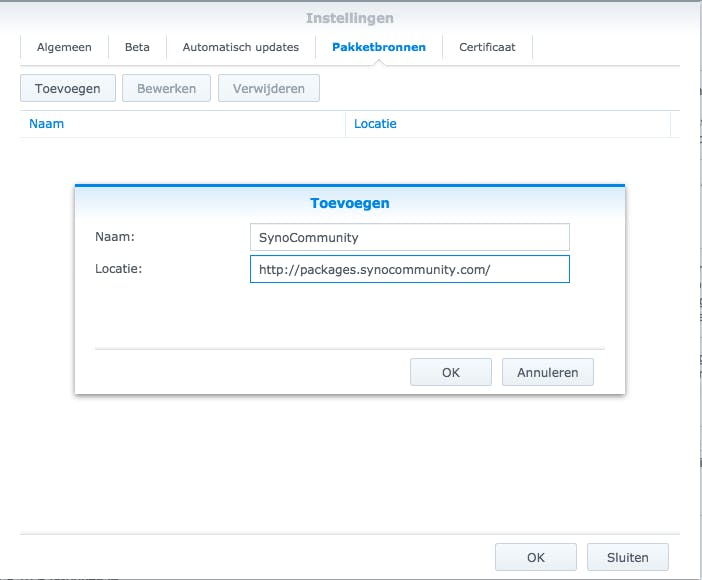Click the Locatie URL input field
The height and width of the screenshot is (580, 702).
[410, 269]
